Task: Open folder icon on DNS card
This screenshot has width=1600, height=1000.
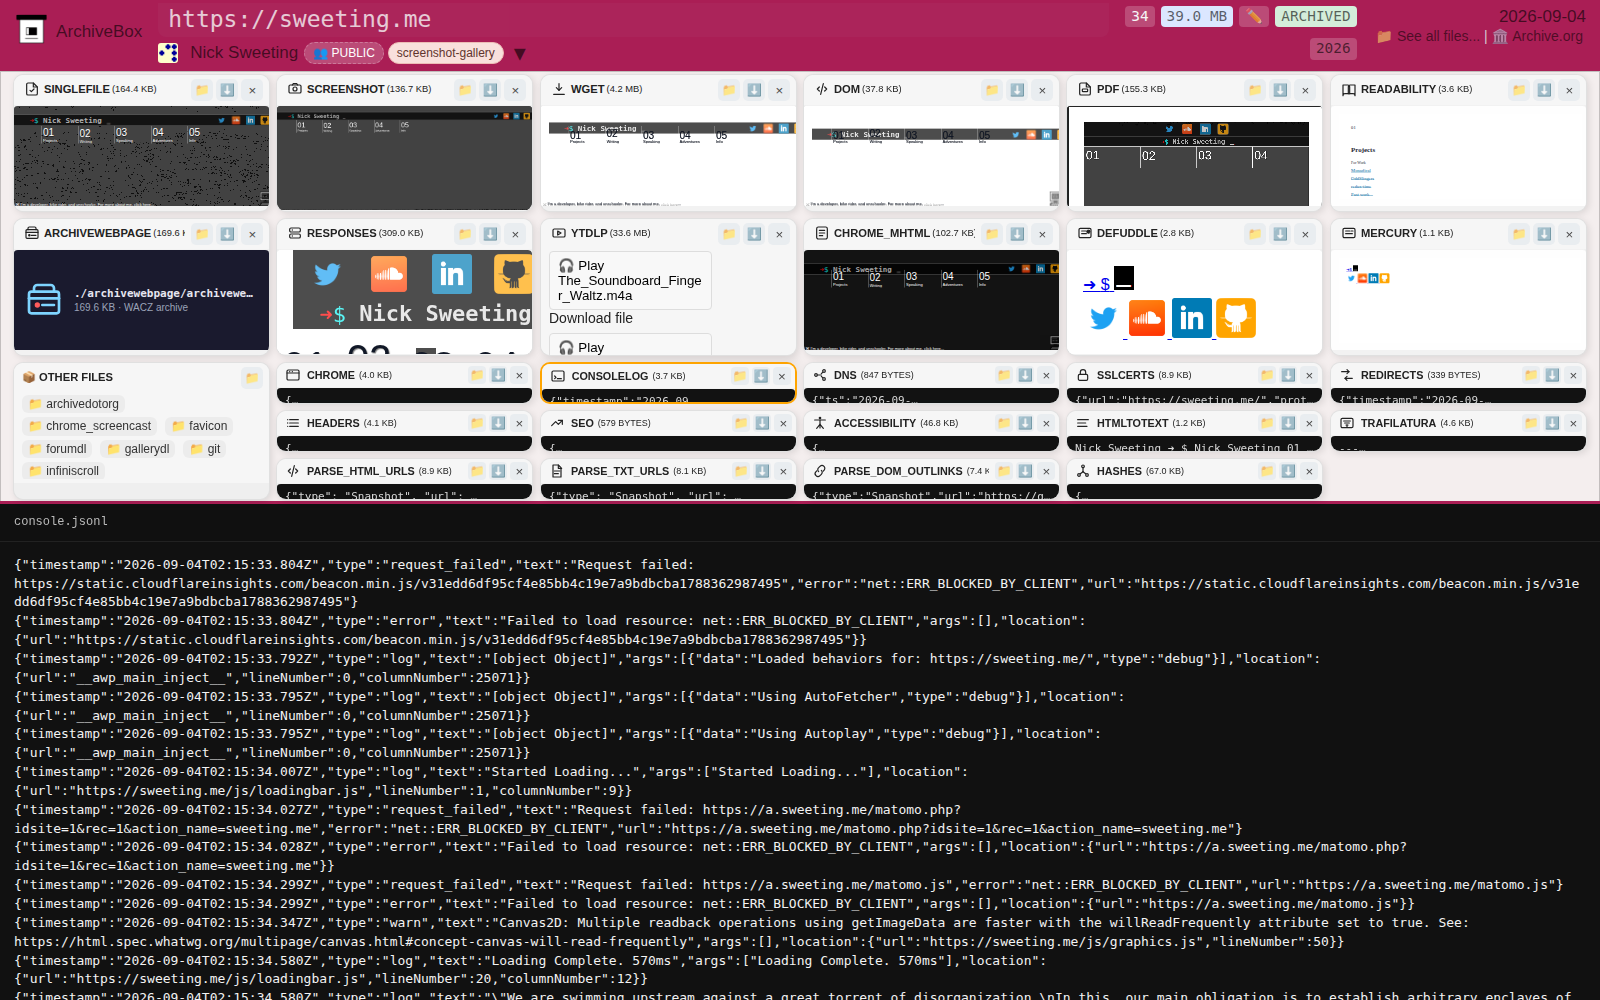Action: 1004,375
